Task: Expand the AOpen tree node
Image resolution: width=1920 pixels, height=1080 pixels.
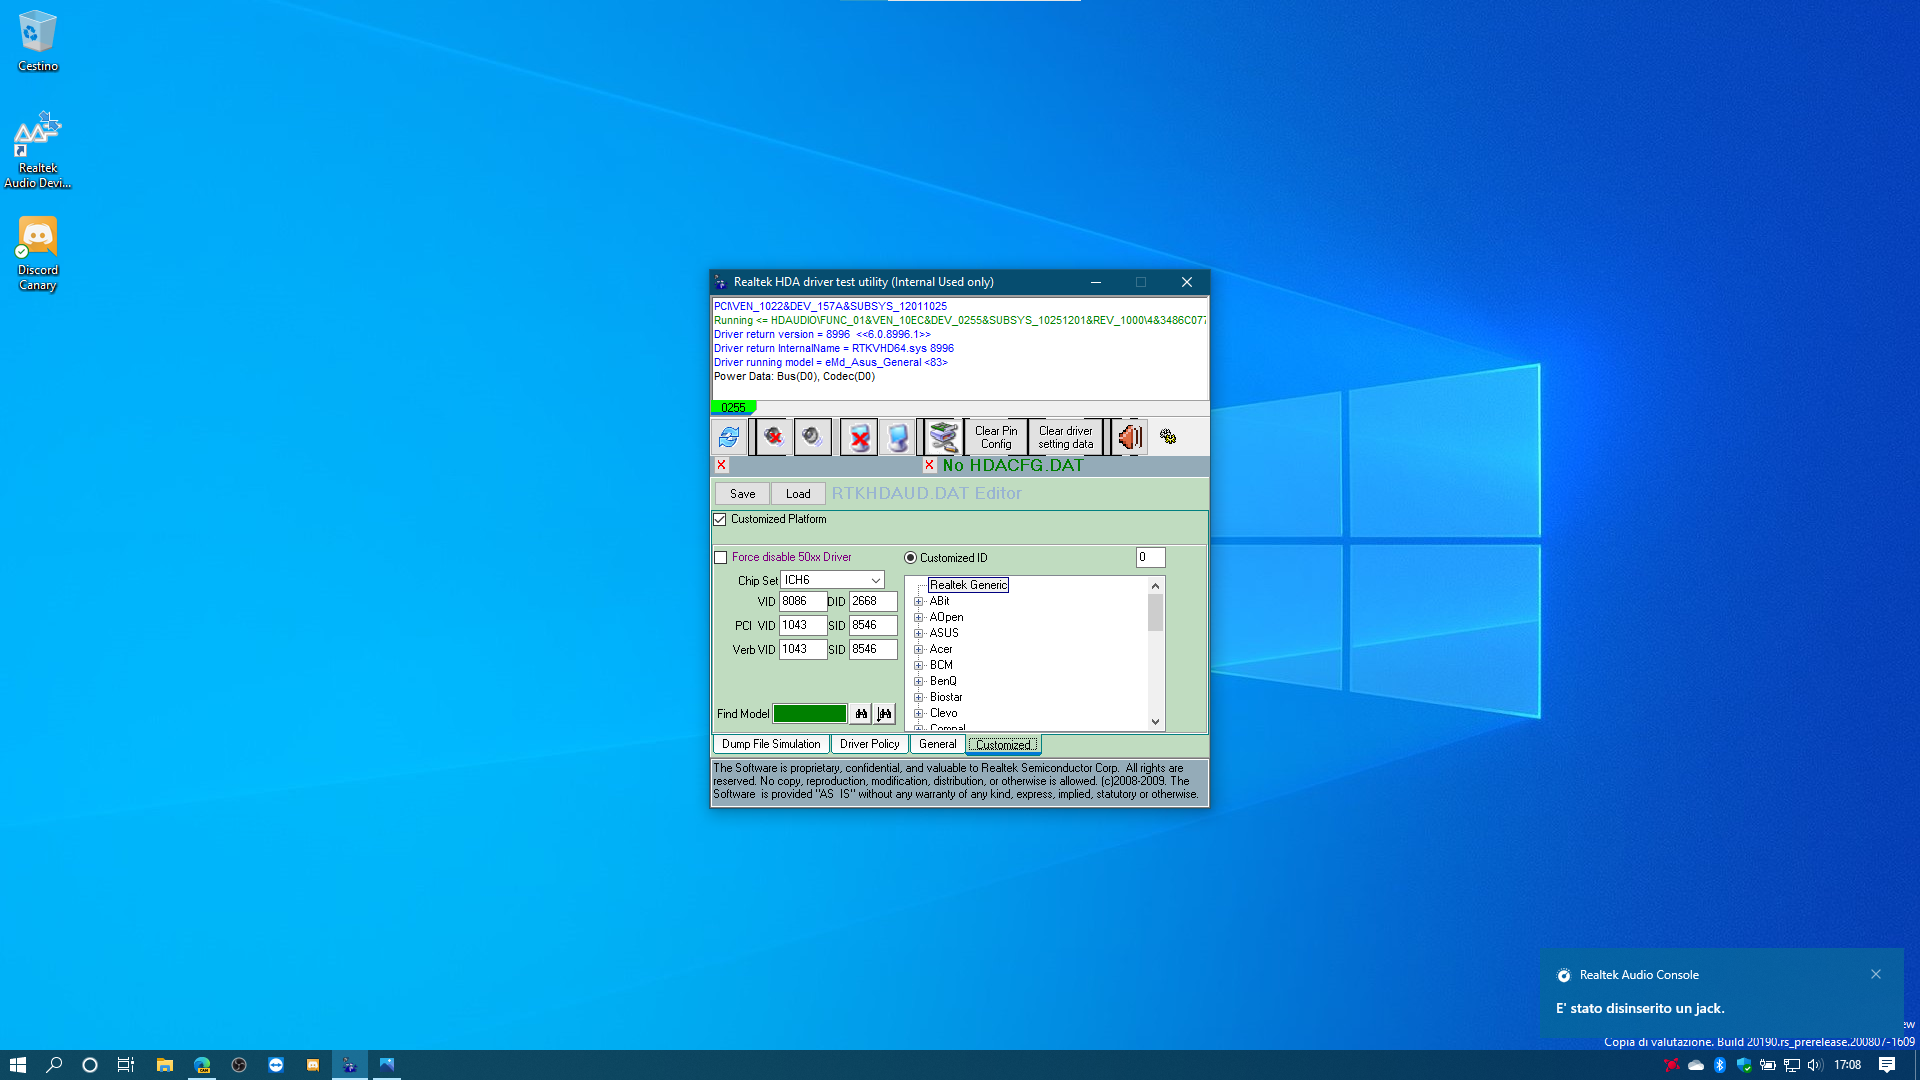Action: click(x=919, y=618)
